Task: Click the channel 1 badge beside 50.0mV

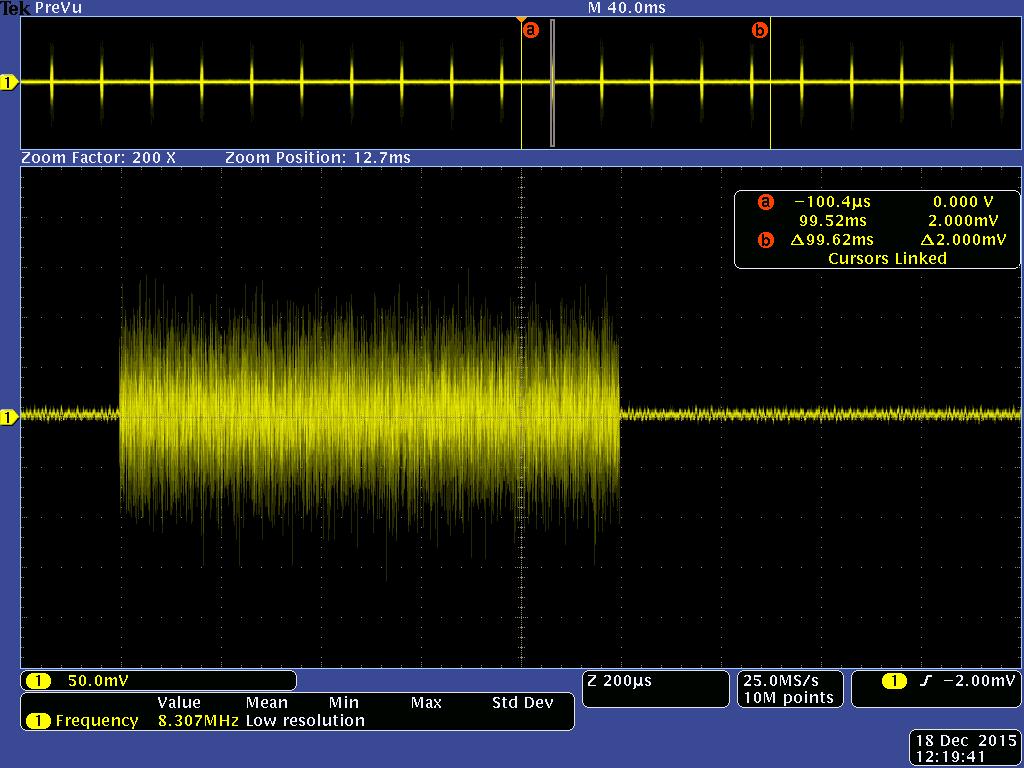Action: pyautogui.click(x=38, y=681)
